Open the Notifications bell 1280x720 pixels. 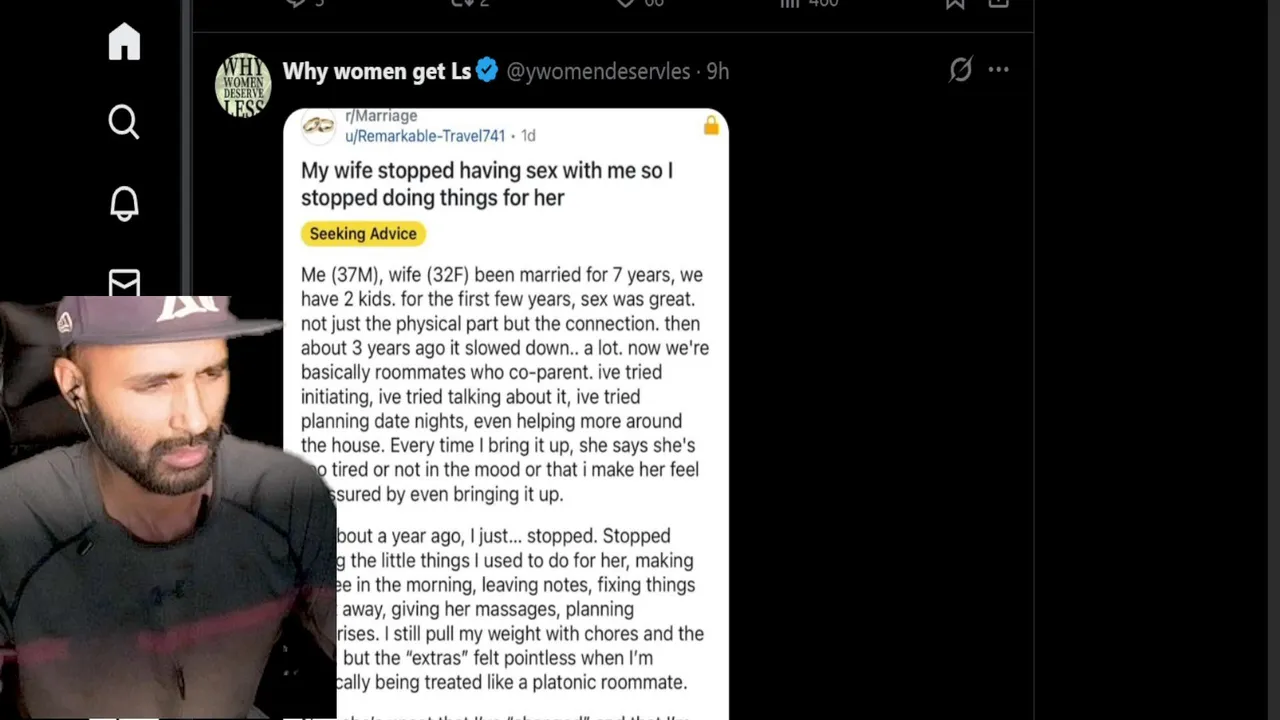[124, 203]
